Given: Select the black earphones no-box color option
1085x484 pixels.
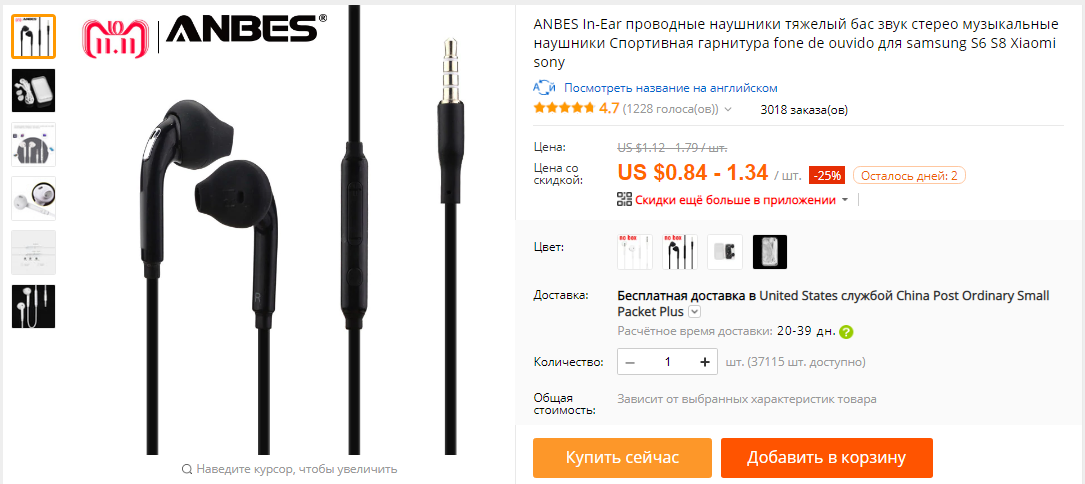Looking at the screenshot, I should click(680, 251).
